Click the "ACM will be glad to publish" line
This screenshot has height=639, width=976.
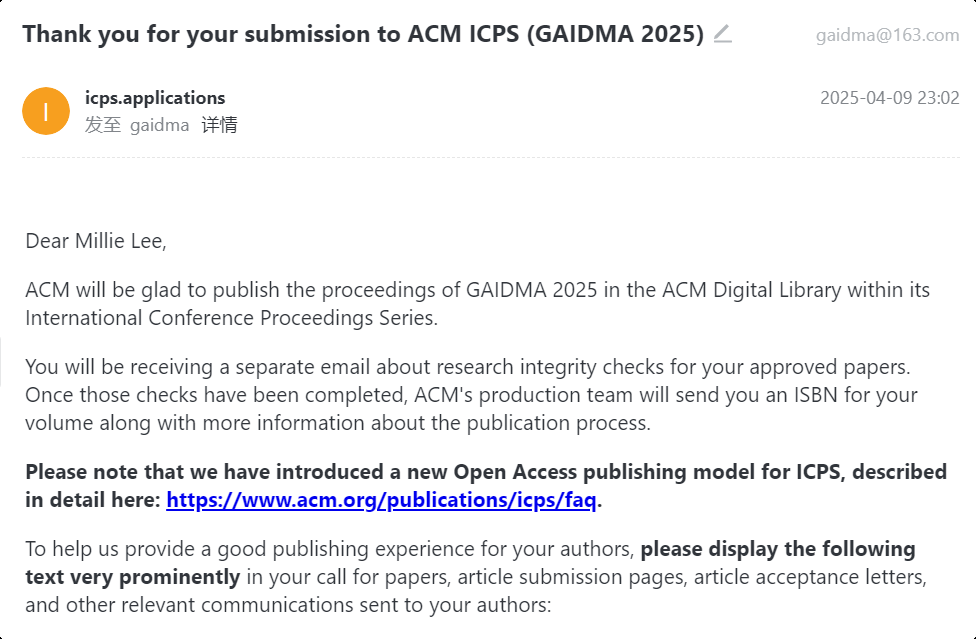[477, 290]
